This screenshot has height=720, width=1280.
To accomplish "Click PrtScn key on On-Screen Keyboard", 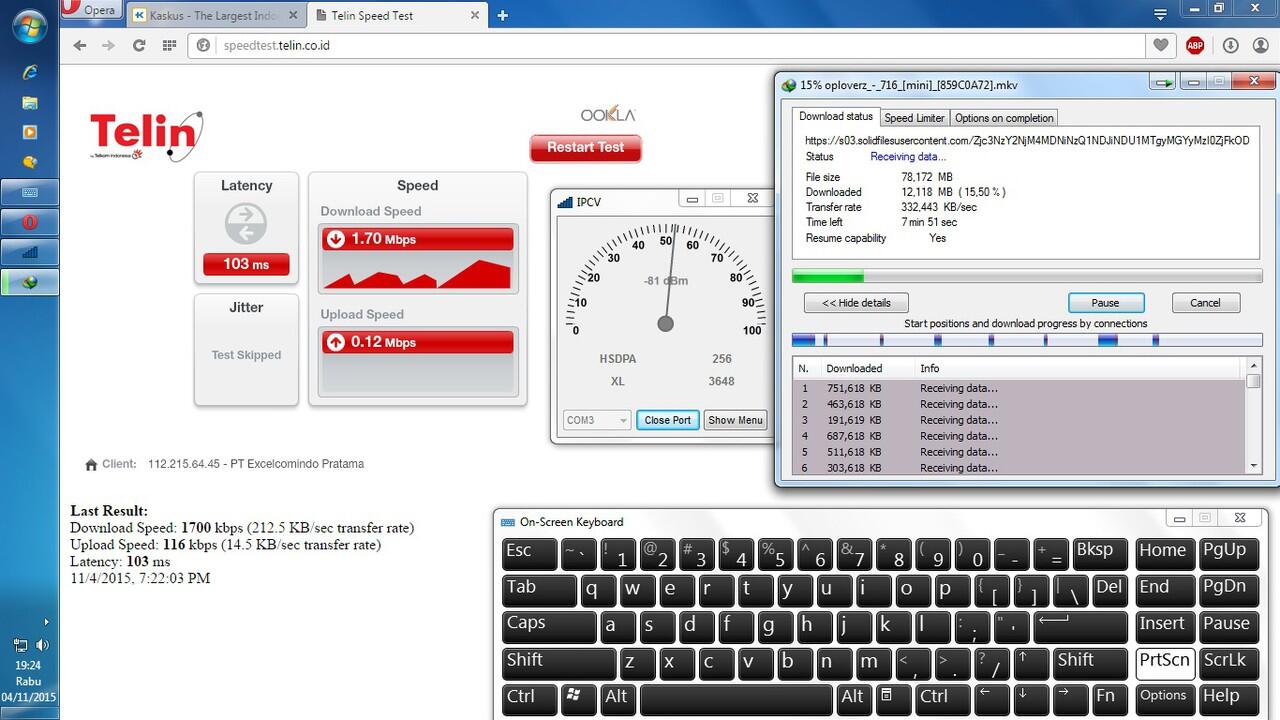I will tap(1165, 663).
